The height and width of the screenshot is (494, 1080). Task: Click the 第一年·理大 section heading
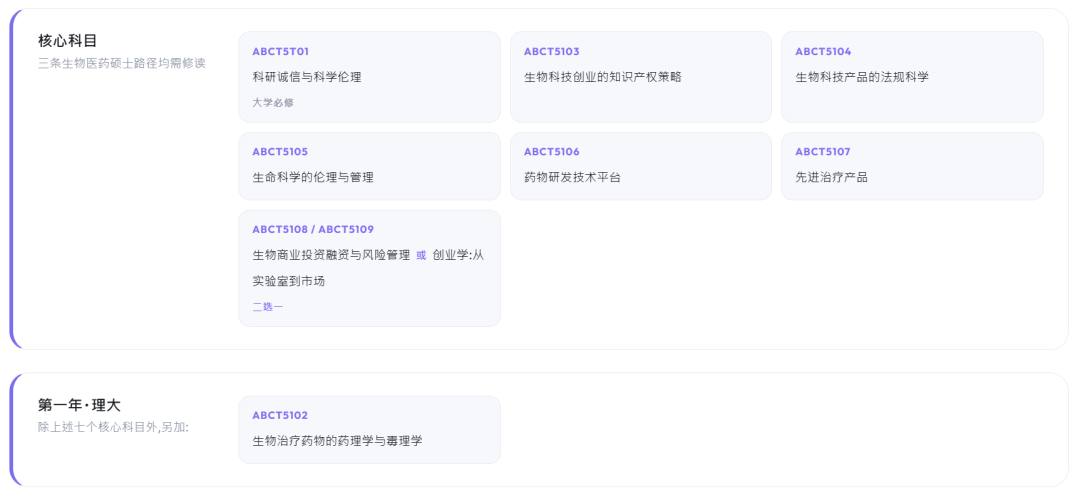(x=79, y=405)
